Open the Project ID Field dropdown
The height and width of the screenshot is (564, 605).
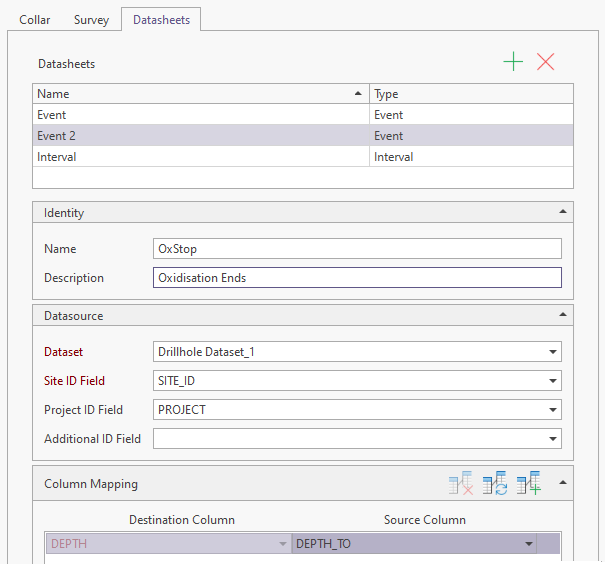pyautogui.click(x=553, y=410)
